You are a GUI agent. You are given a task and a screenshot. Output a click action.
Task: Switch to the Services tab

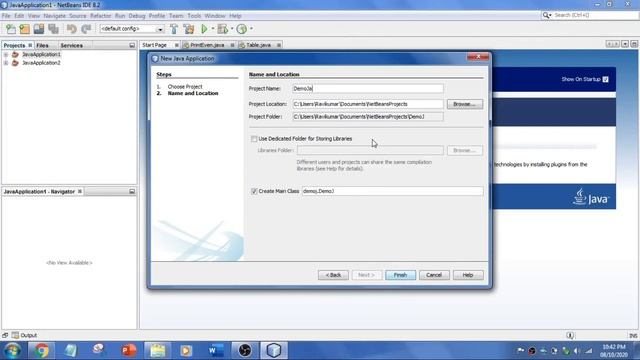click(x=71, y=45)
